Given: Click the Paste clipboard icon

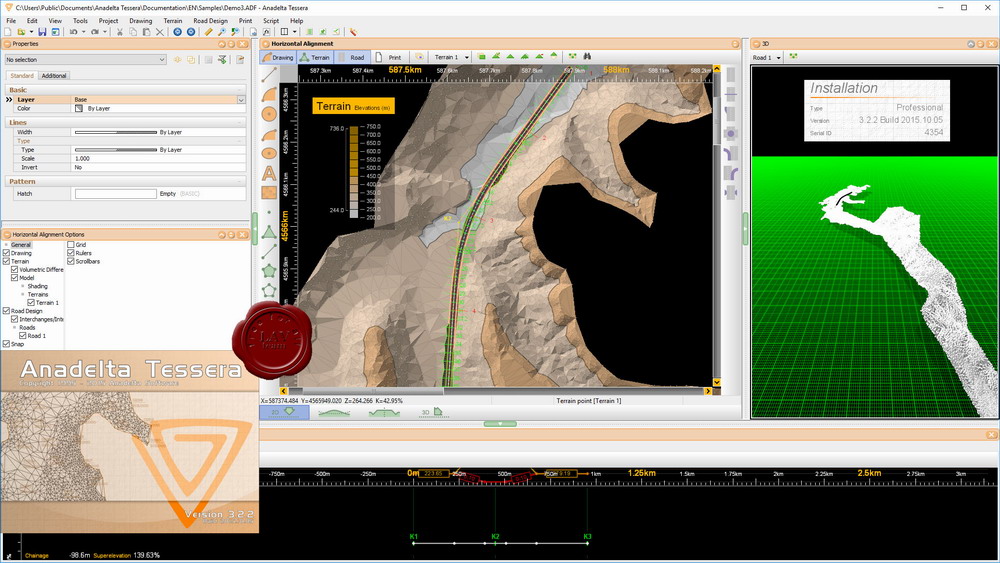Looking at the screenshot, I should coord(146,31).
